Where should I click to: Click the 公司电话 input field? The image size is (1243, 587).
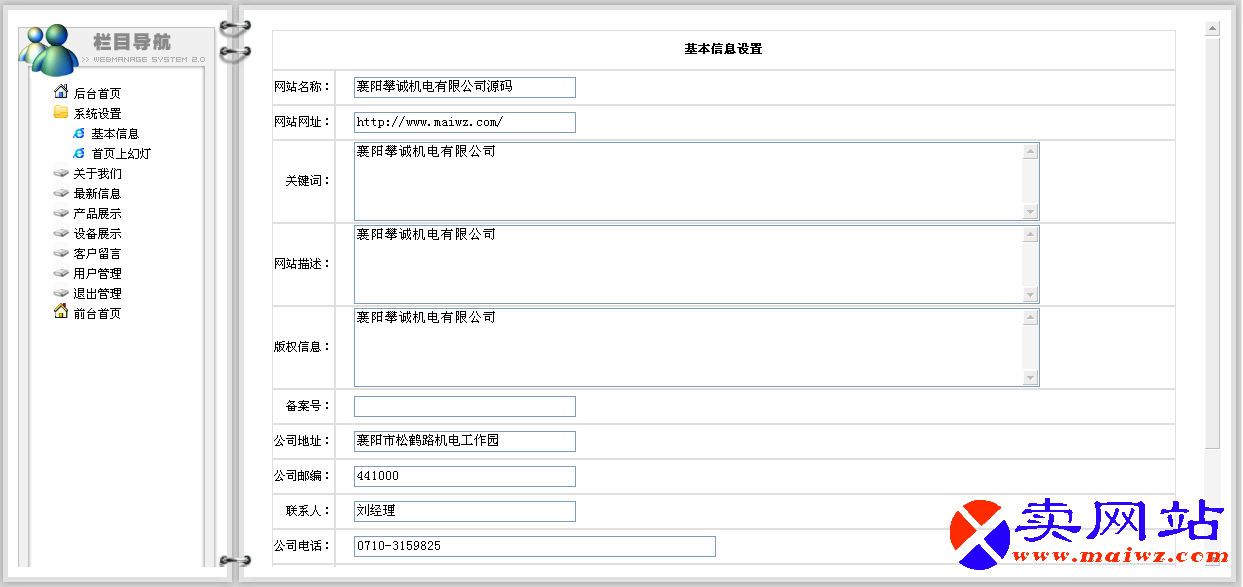pyautogui.click(x=535, y=546)
